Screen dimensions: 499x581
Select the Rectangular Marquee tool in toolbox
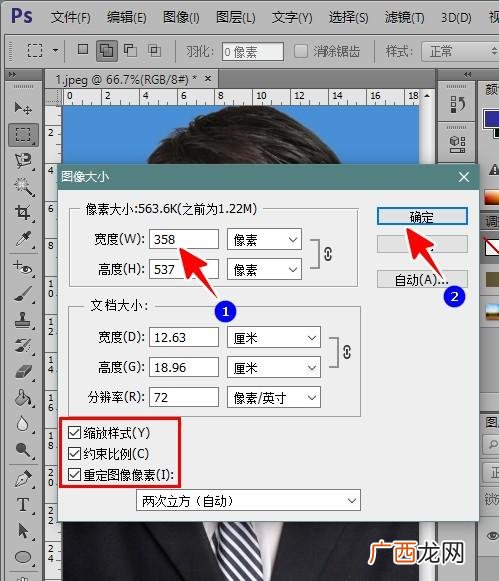[x=23, y=135]
